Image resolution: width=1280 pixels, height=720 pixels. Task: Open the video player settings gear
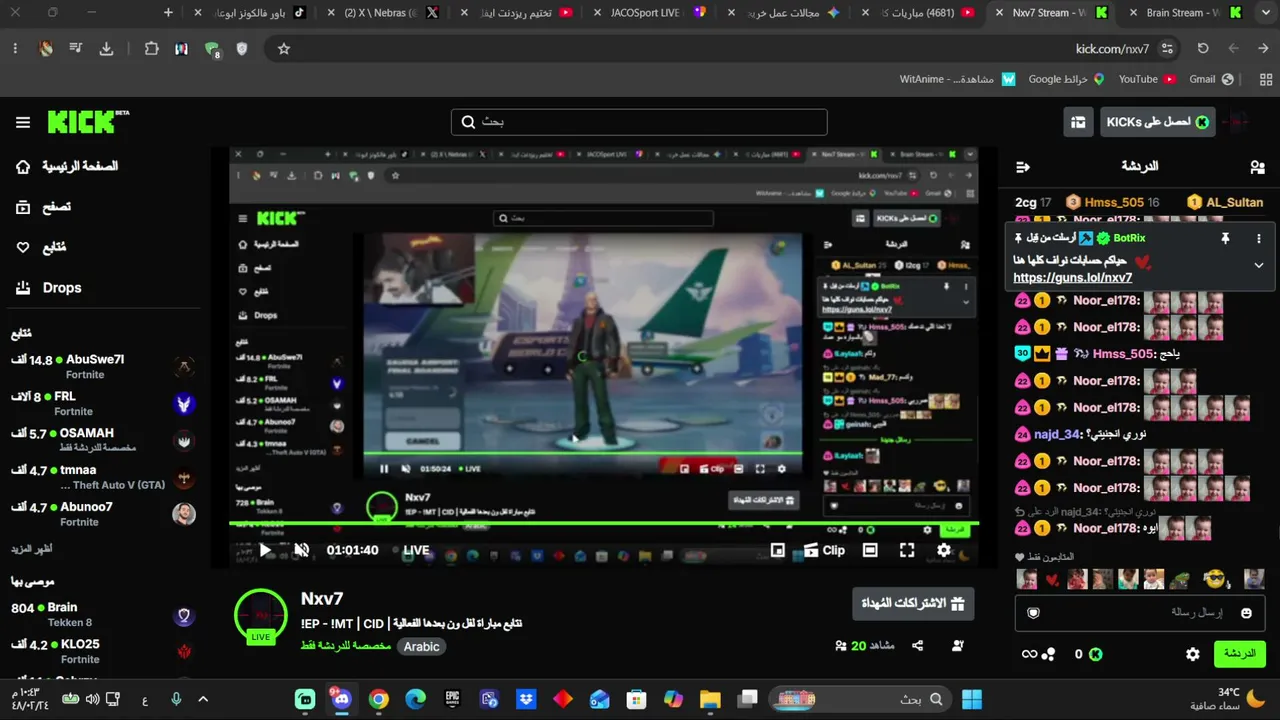tap(944, 550)
